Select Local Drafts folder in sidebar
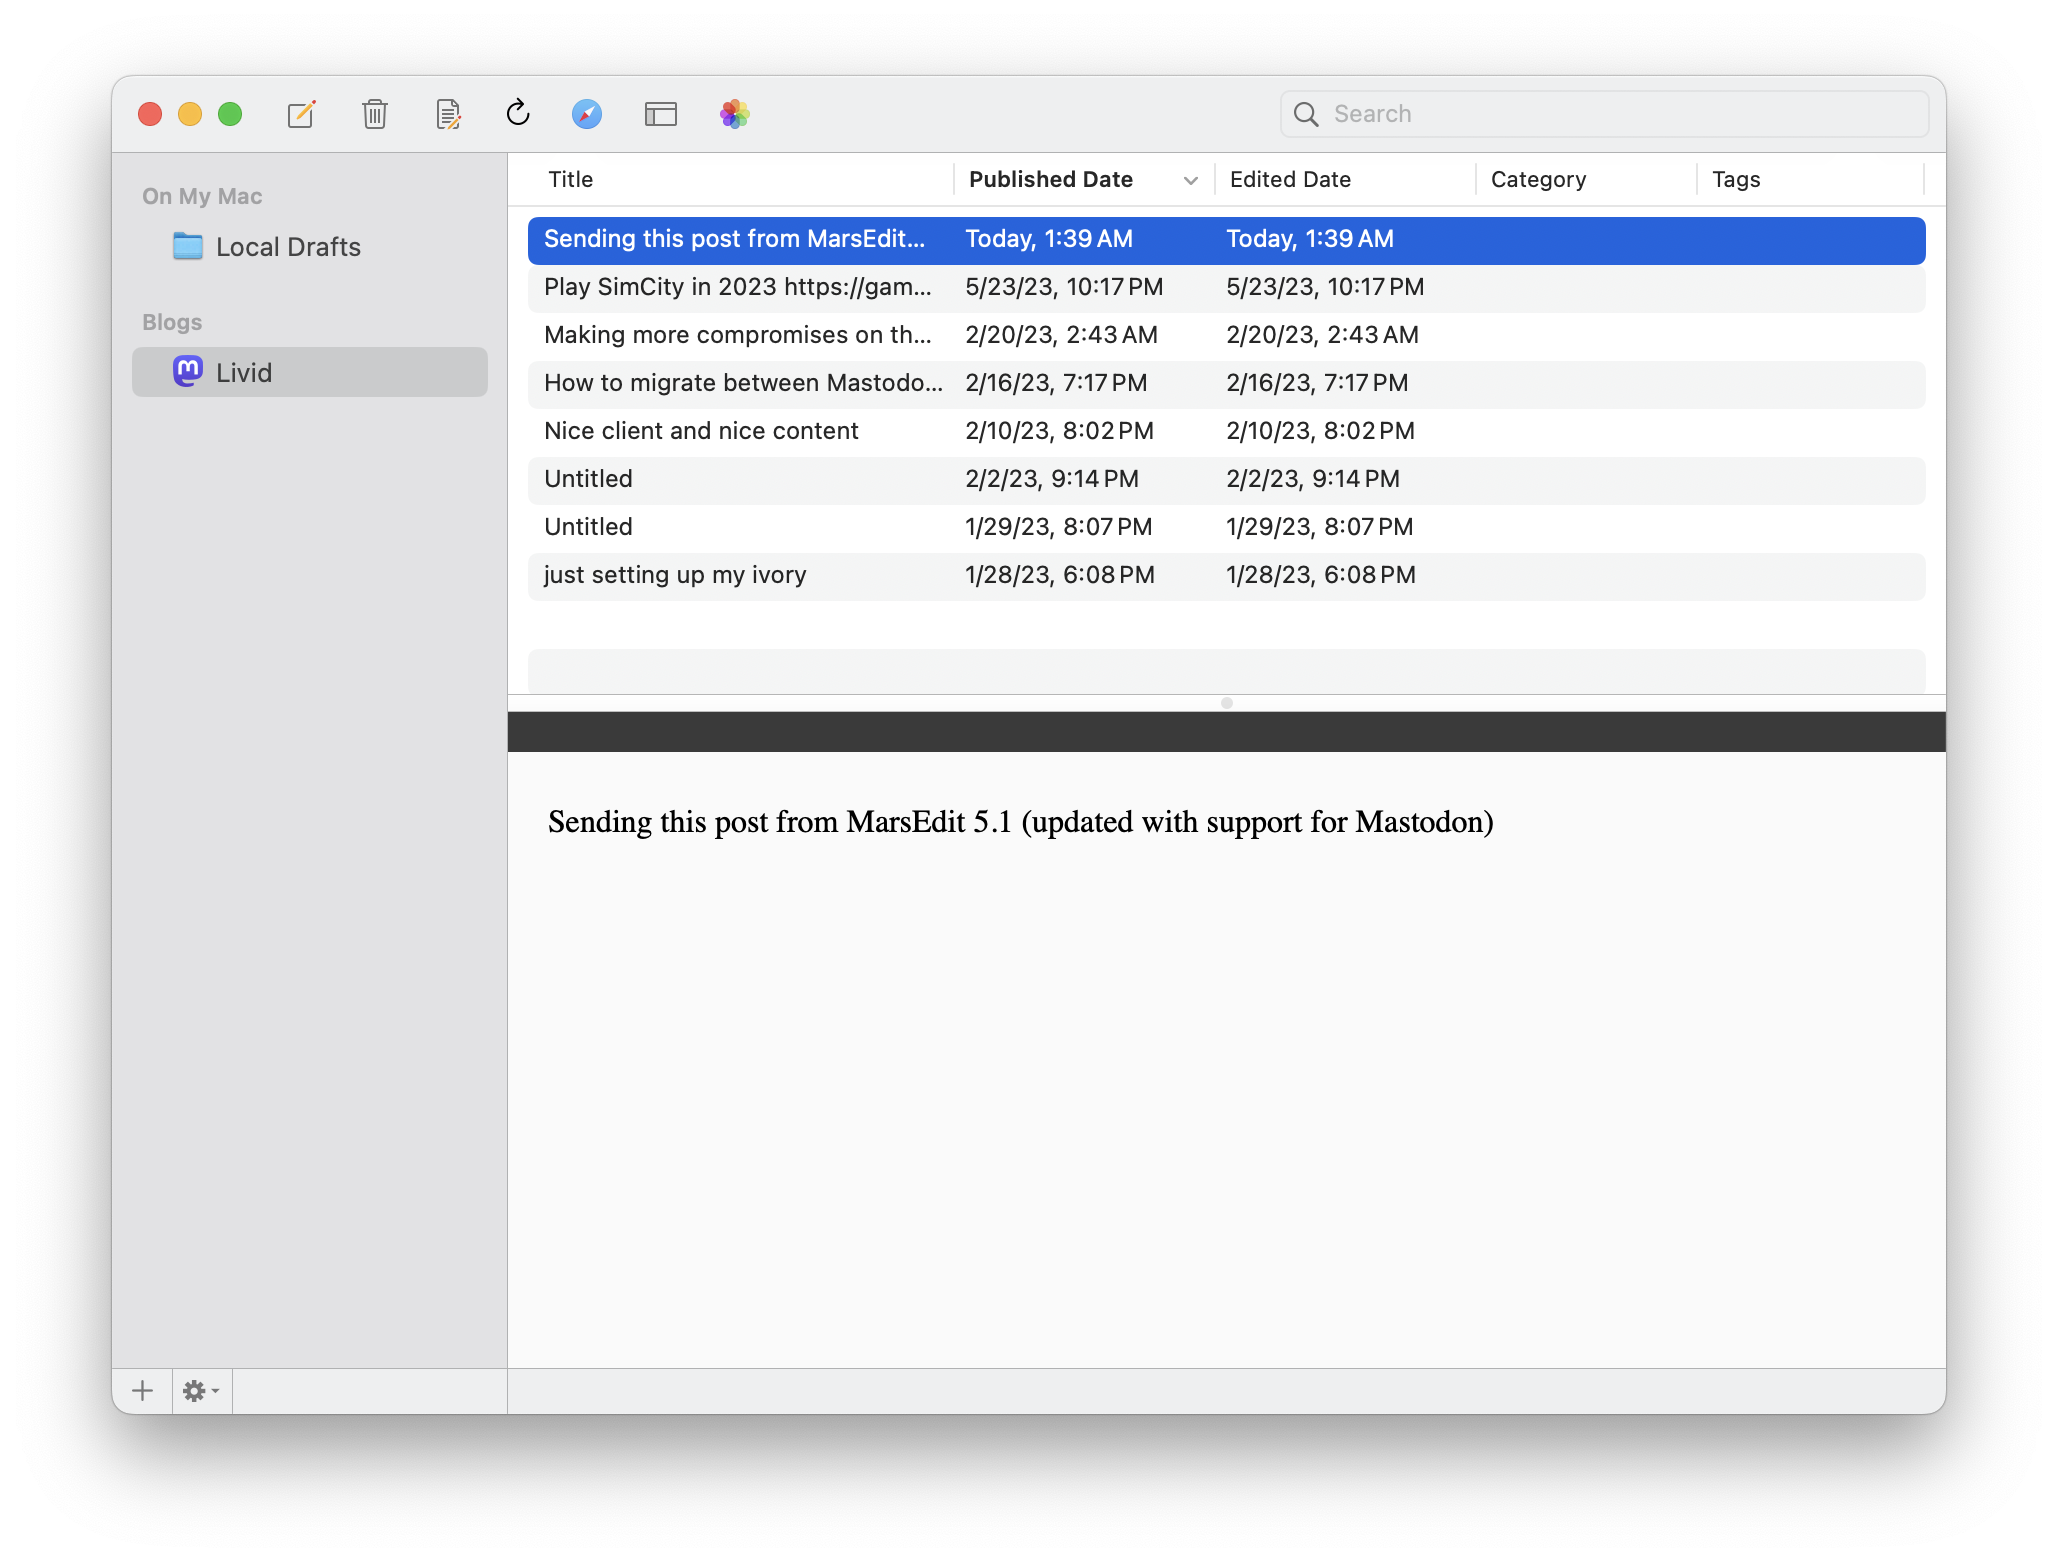This screenshot has width=2058, height=1562. pos(288,247)
